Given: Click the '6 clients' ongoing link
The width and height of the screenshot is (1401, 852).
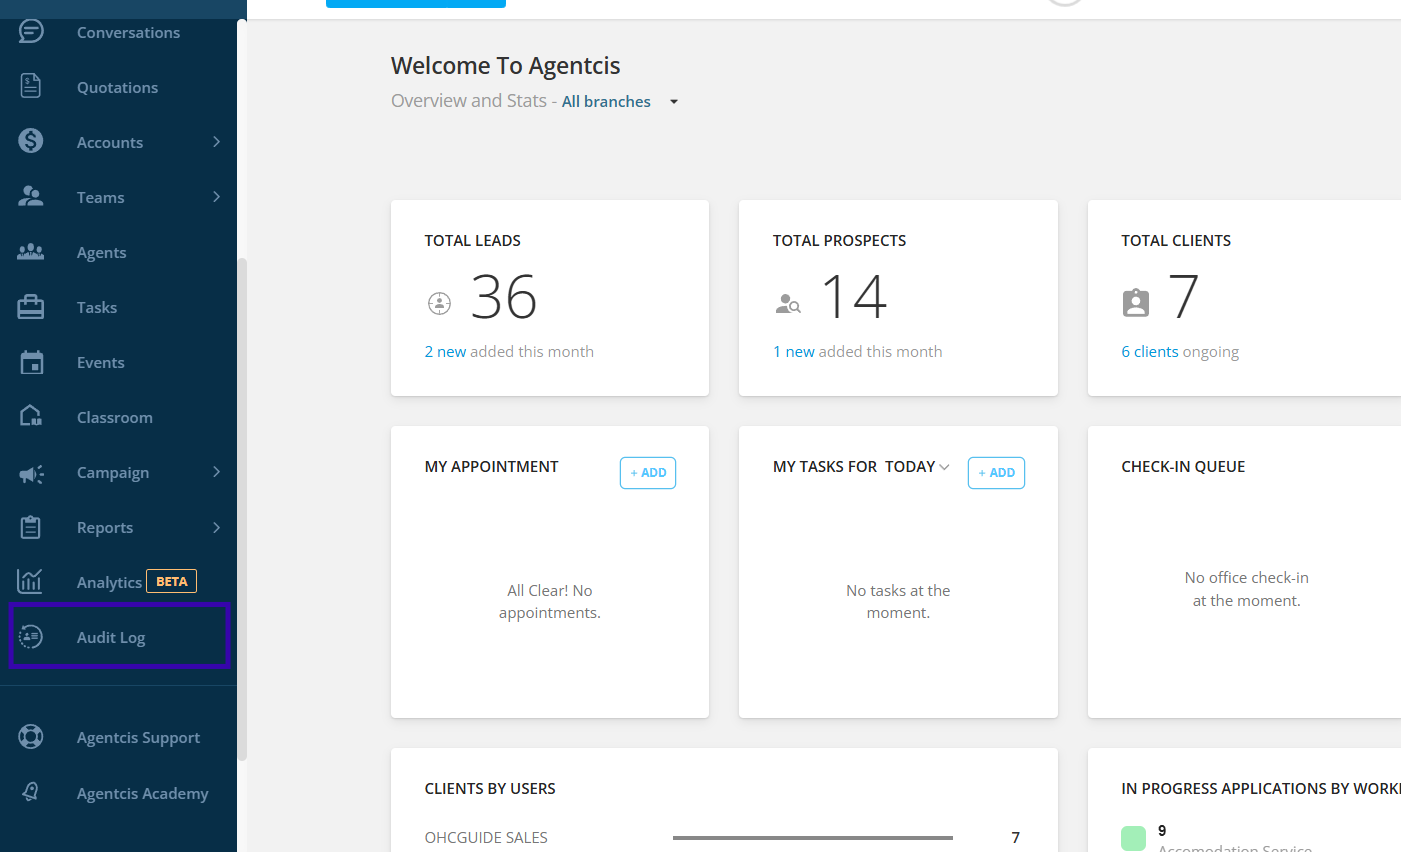Looking at the screenshot, I should click(x=1150, y=352).
